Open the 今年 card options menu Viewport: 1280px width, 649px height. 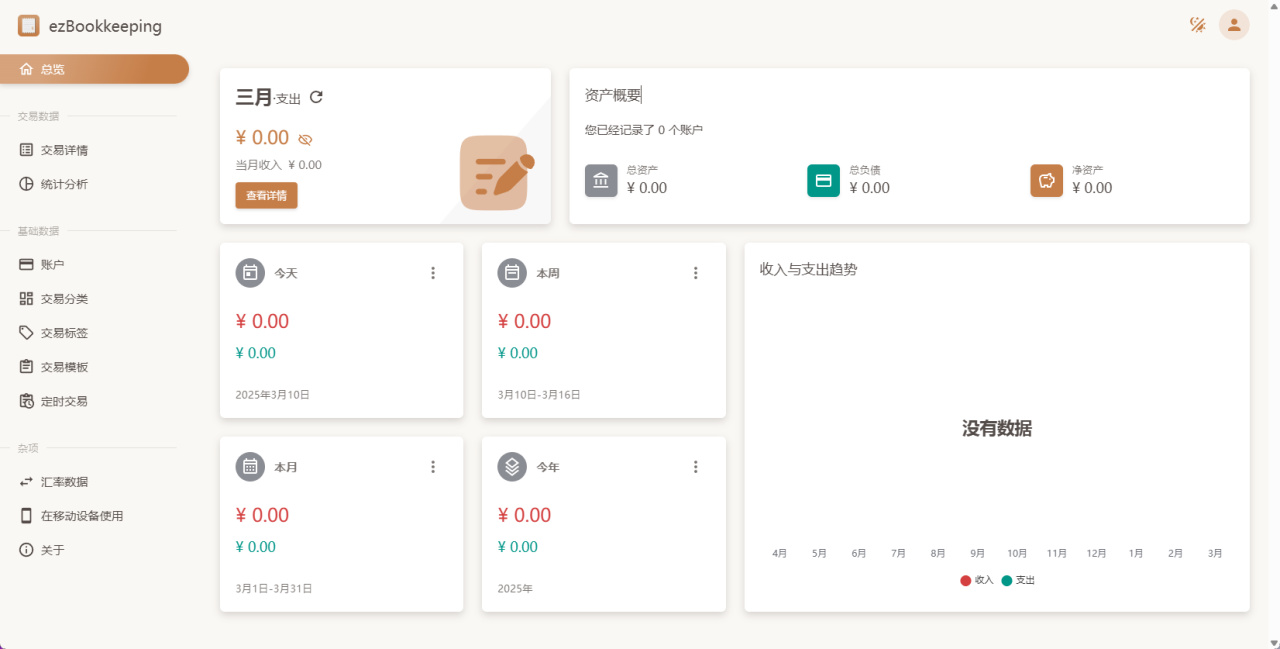[x=696, y=467]
